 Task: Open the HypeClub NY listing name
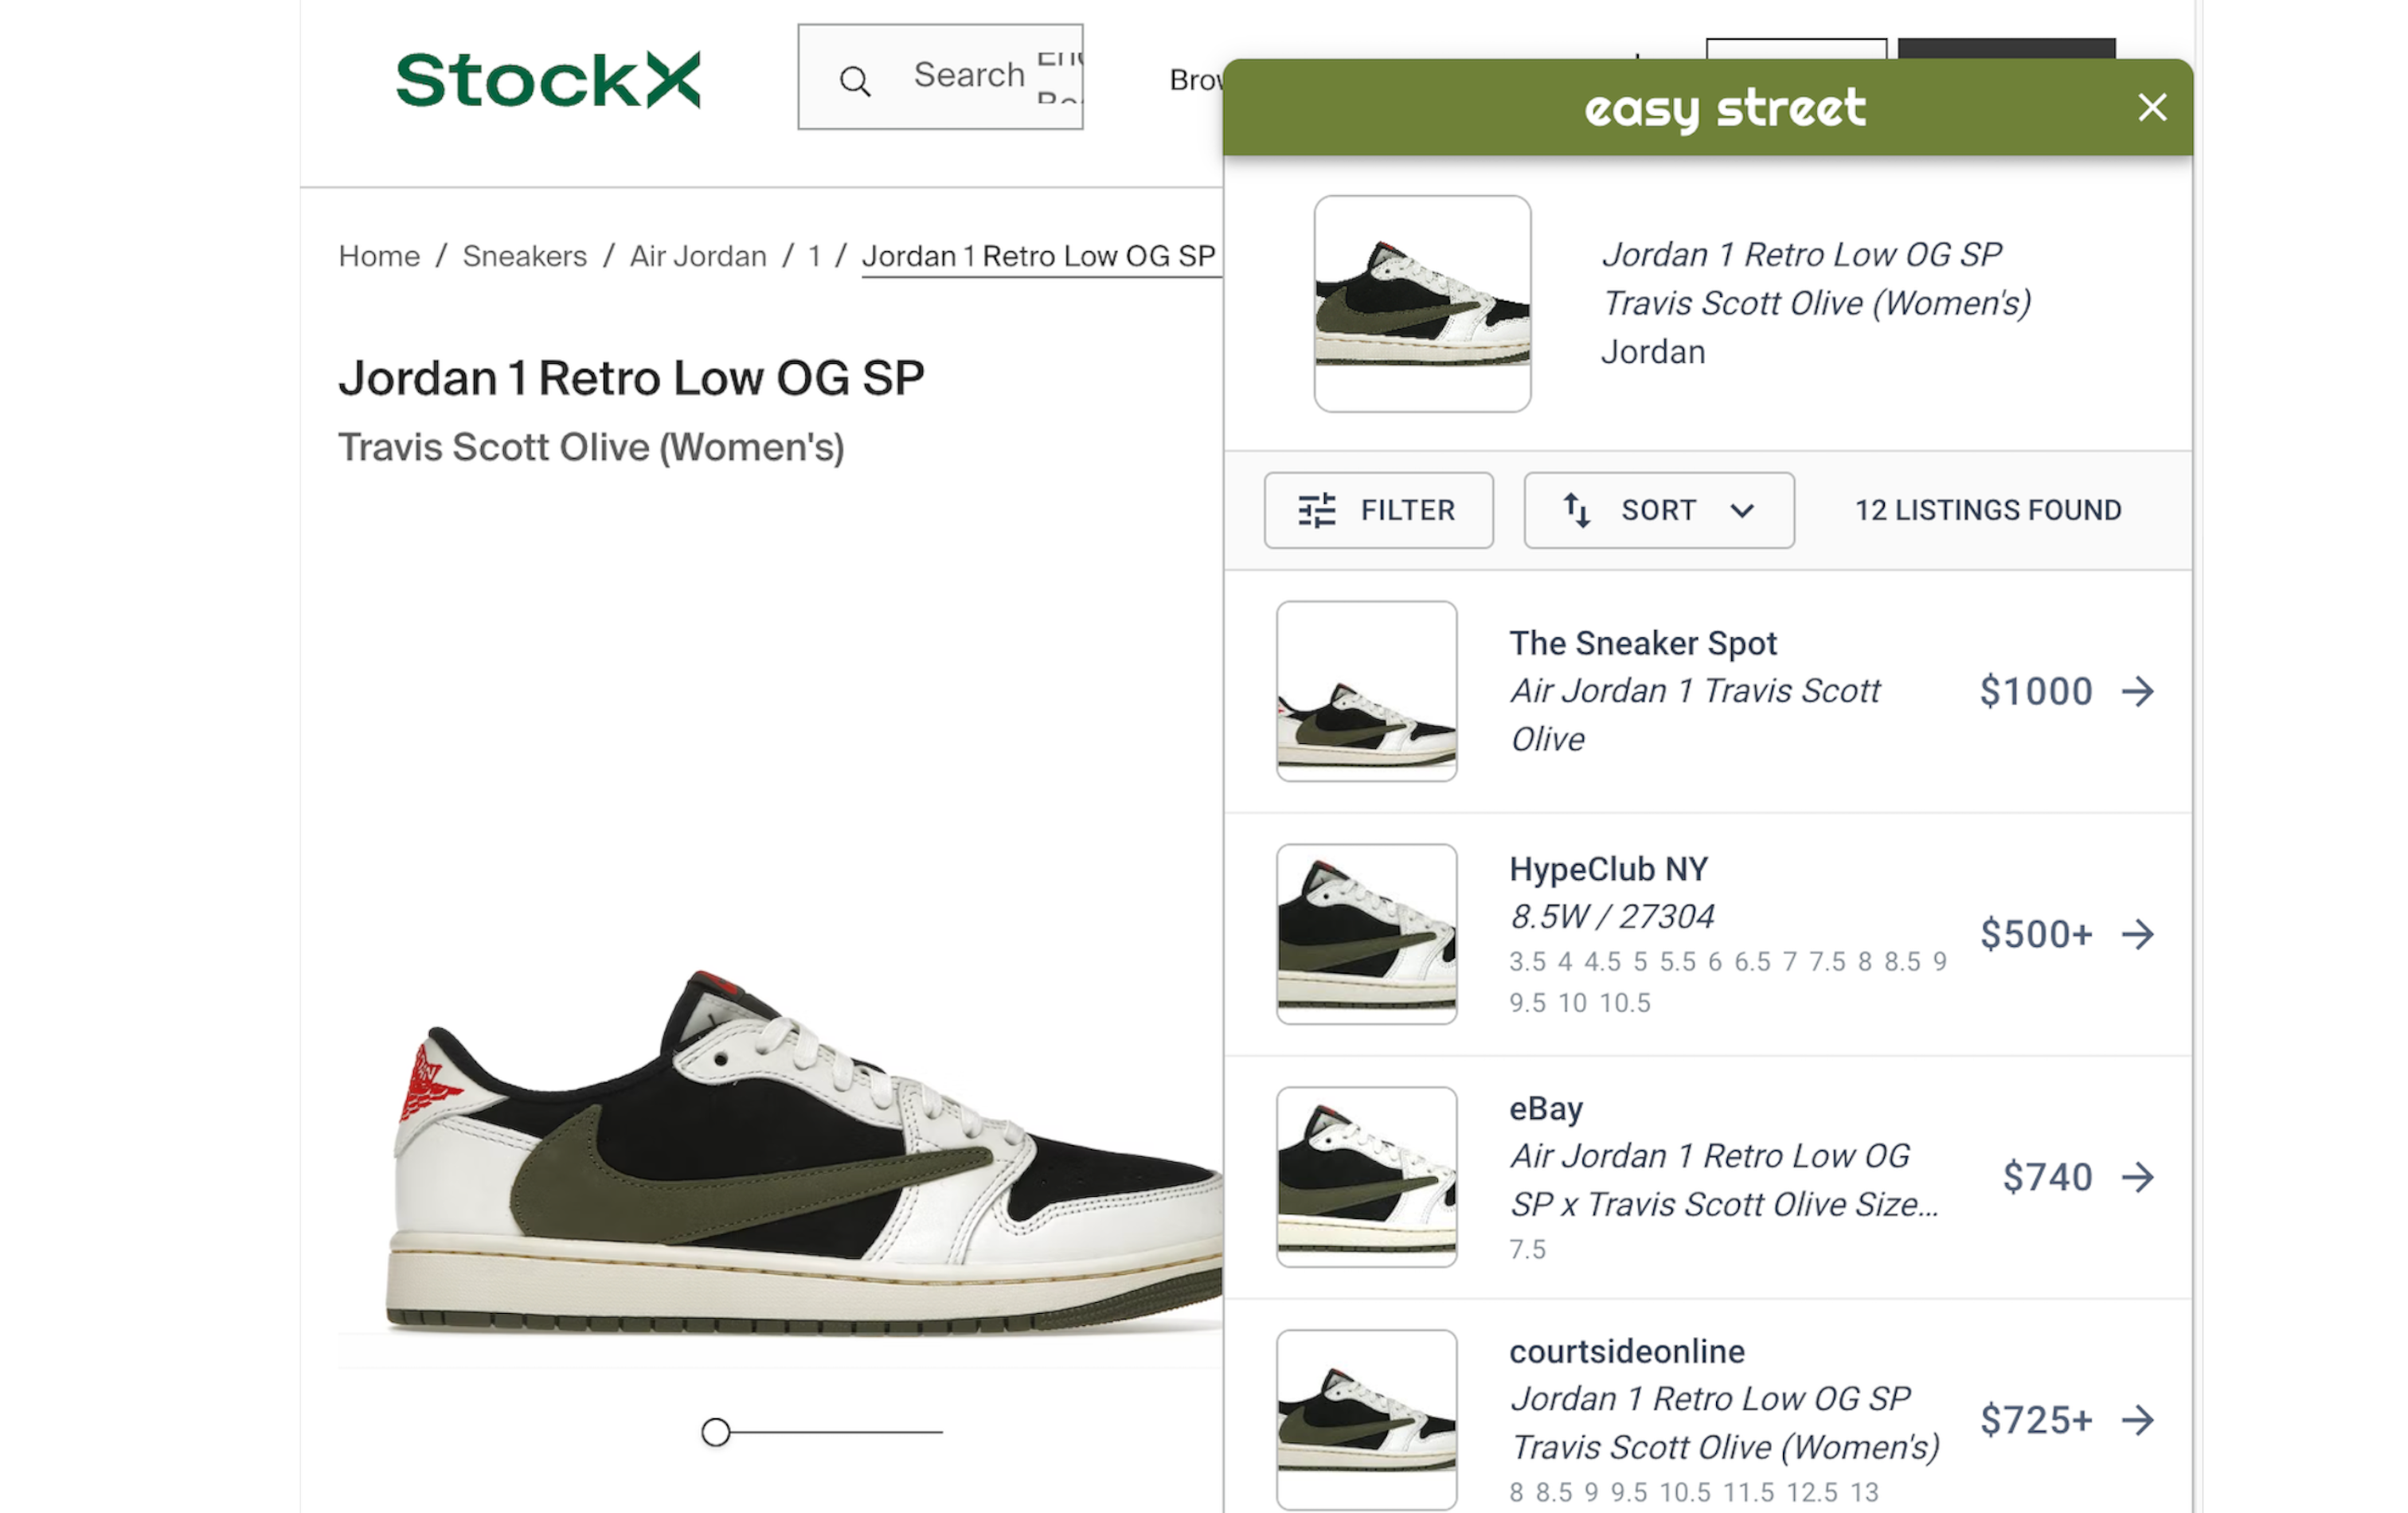coord(1608,869)
